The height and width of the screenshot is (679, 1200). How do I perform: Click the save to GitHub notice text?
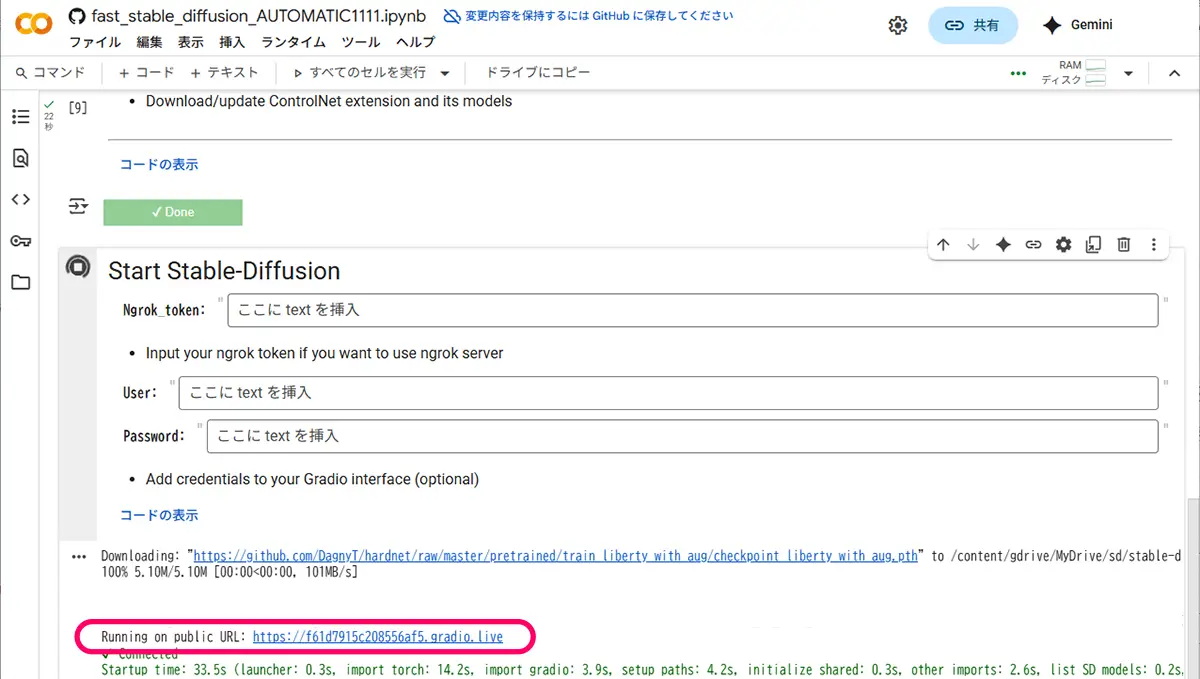[x=599, y=17]
